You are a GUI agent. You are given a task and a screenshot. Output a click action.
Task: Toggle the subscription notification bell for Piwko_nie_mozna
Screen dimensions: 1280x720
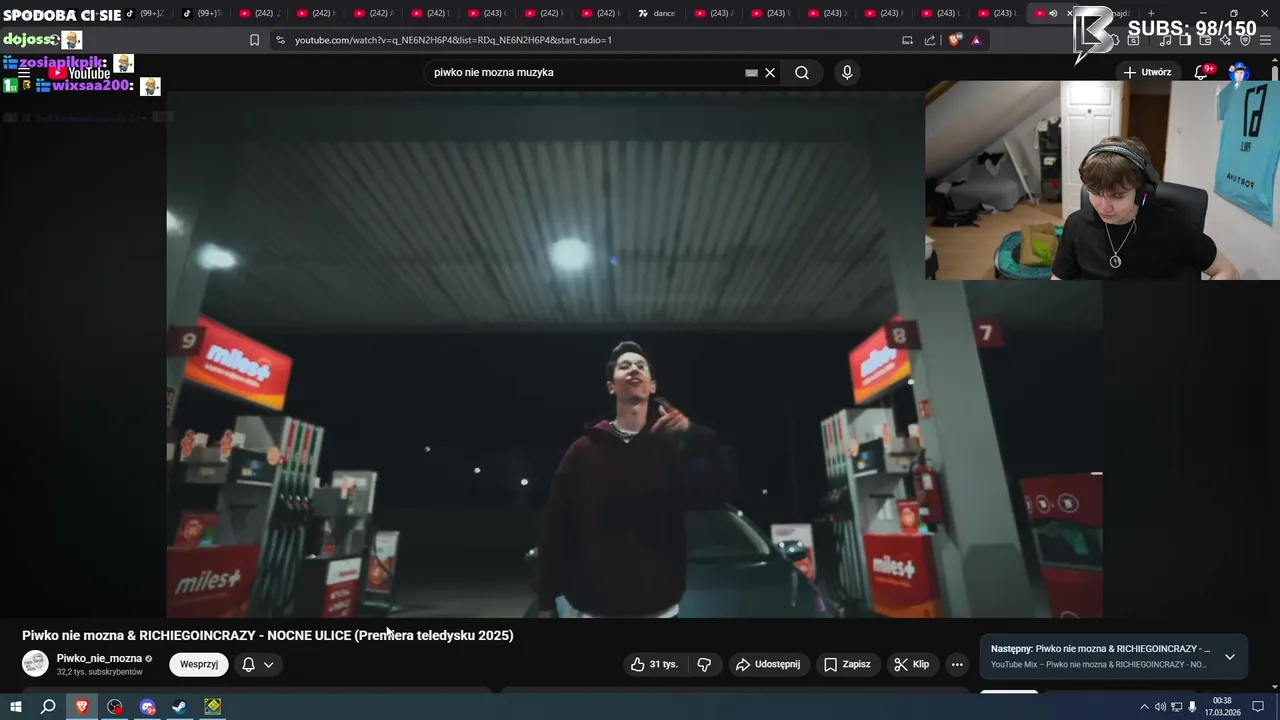249,664
